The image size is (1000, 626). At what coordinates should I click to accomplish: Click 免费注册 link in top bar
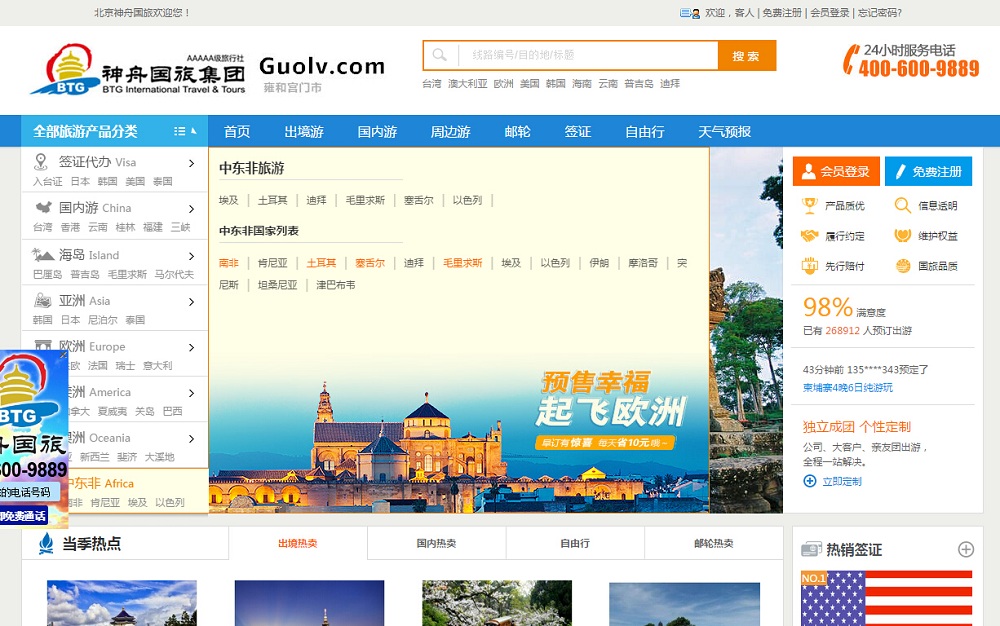point(782,13)
